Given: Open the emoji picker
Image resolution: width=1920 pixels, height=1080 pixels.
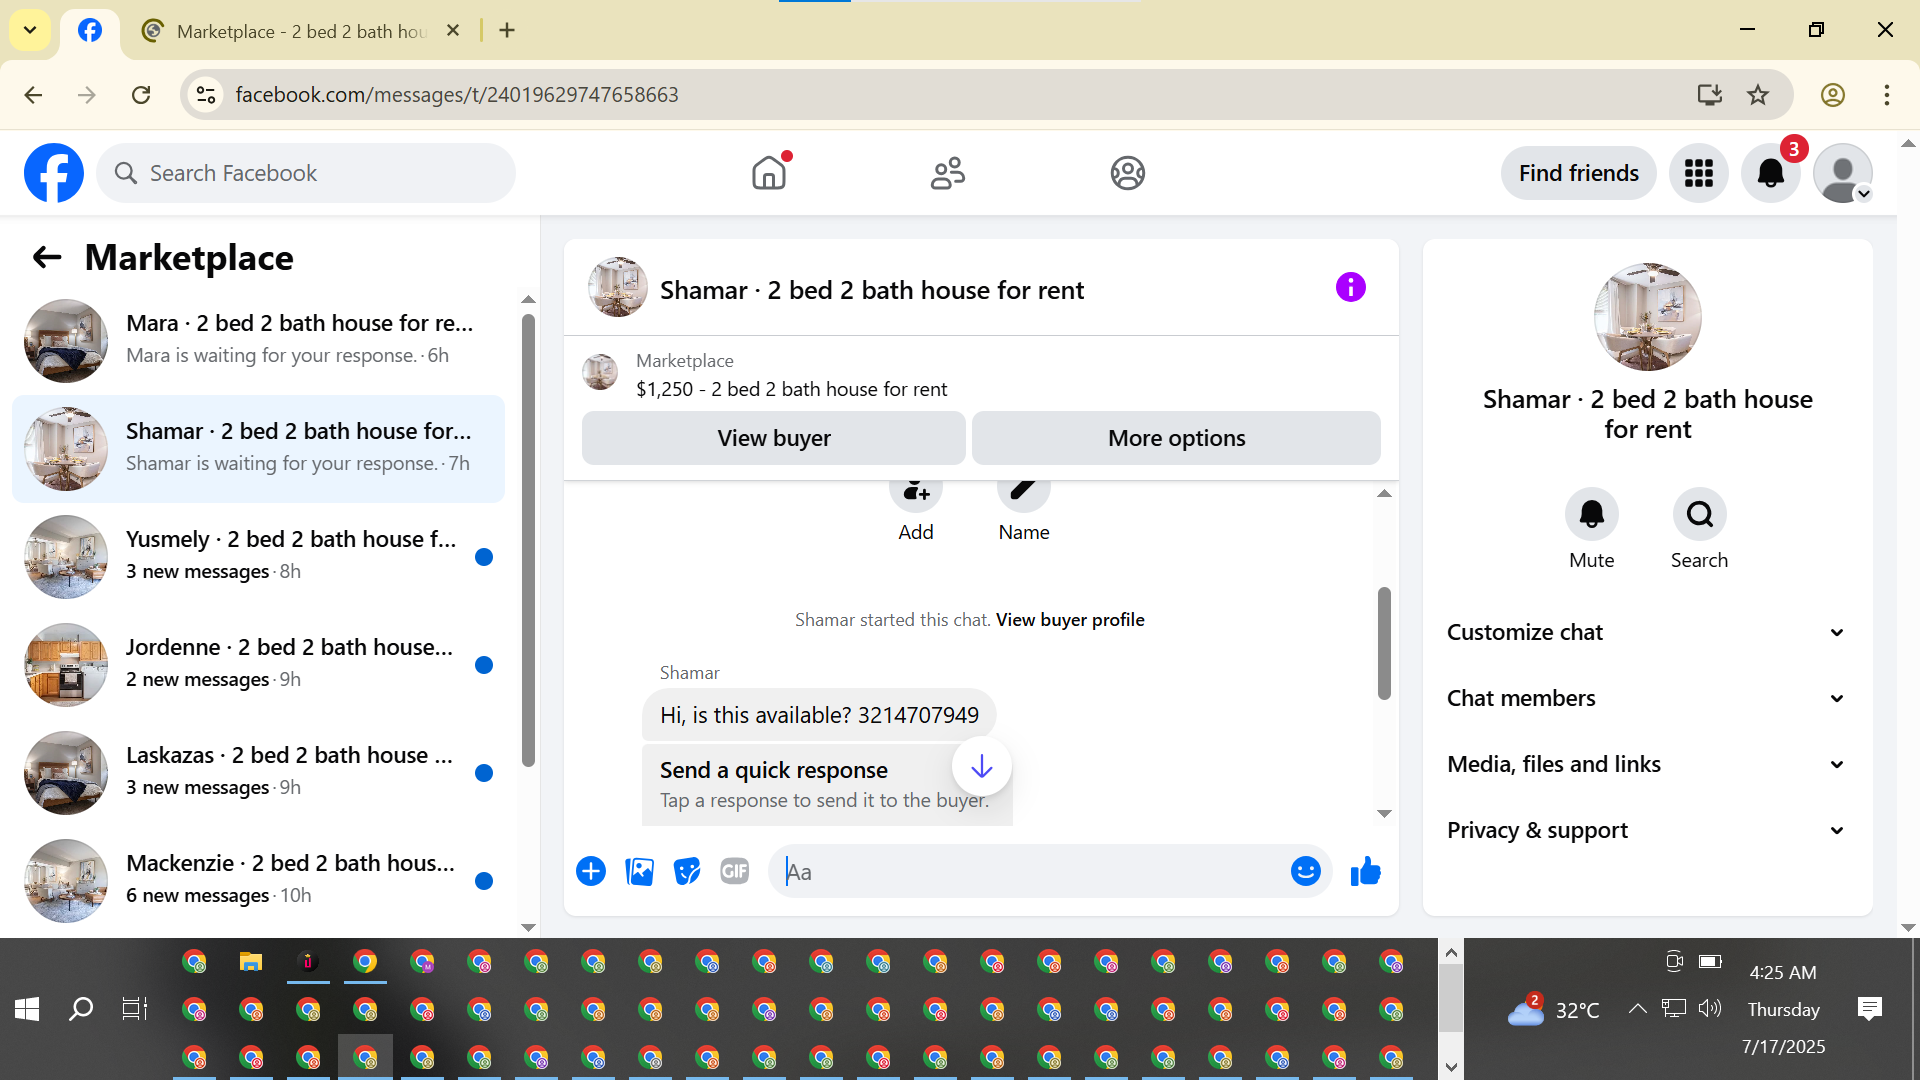Looking at the screenshot, I should [x=1305, y=872].
